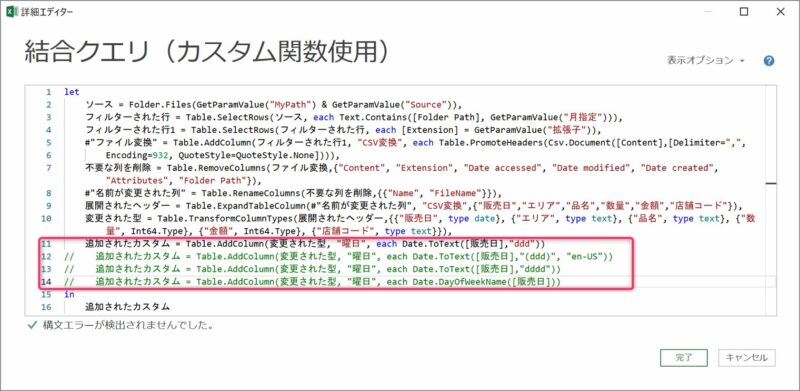Click line 2 with Folder.Files
800x391 pixels.
[x=273, y=105]
